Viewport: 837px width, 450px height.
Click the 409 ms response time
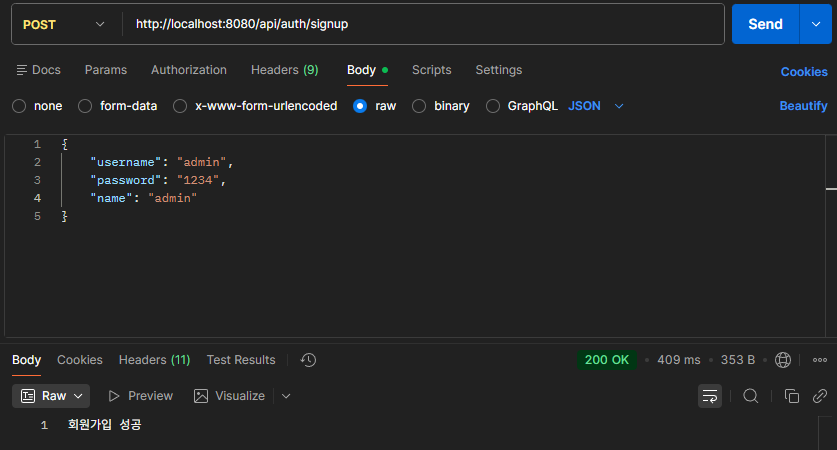pyautogui.click(x=678, y=360)
